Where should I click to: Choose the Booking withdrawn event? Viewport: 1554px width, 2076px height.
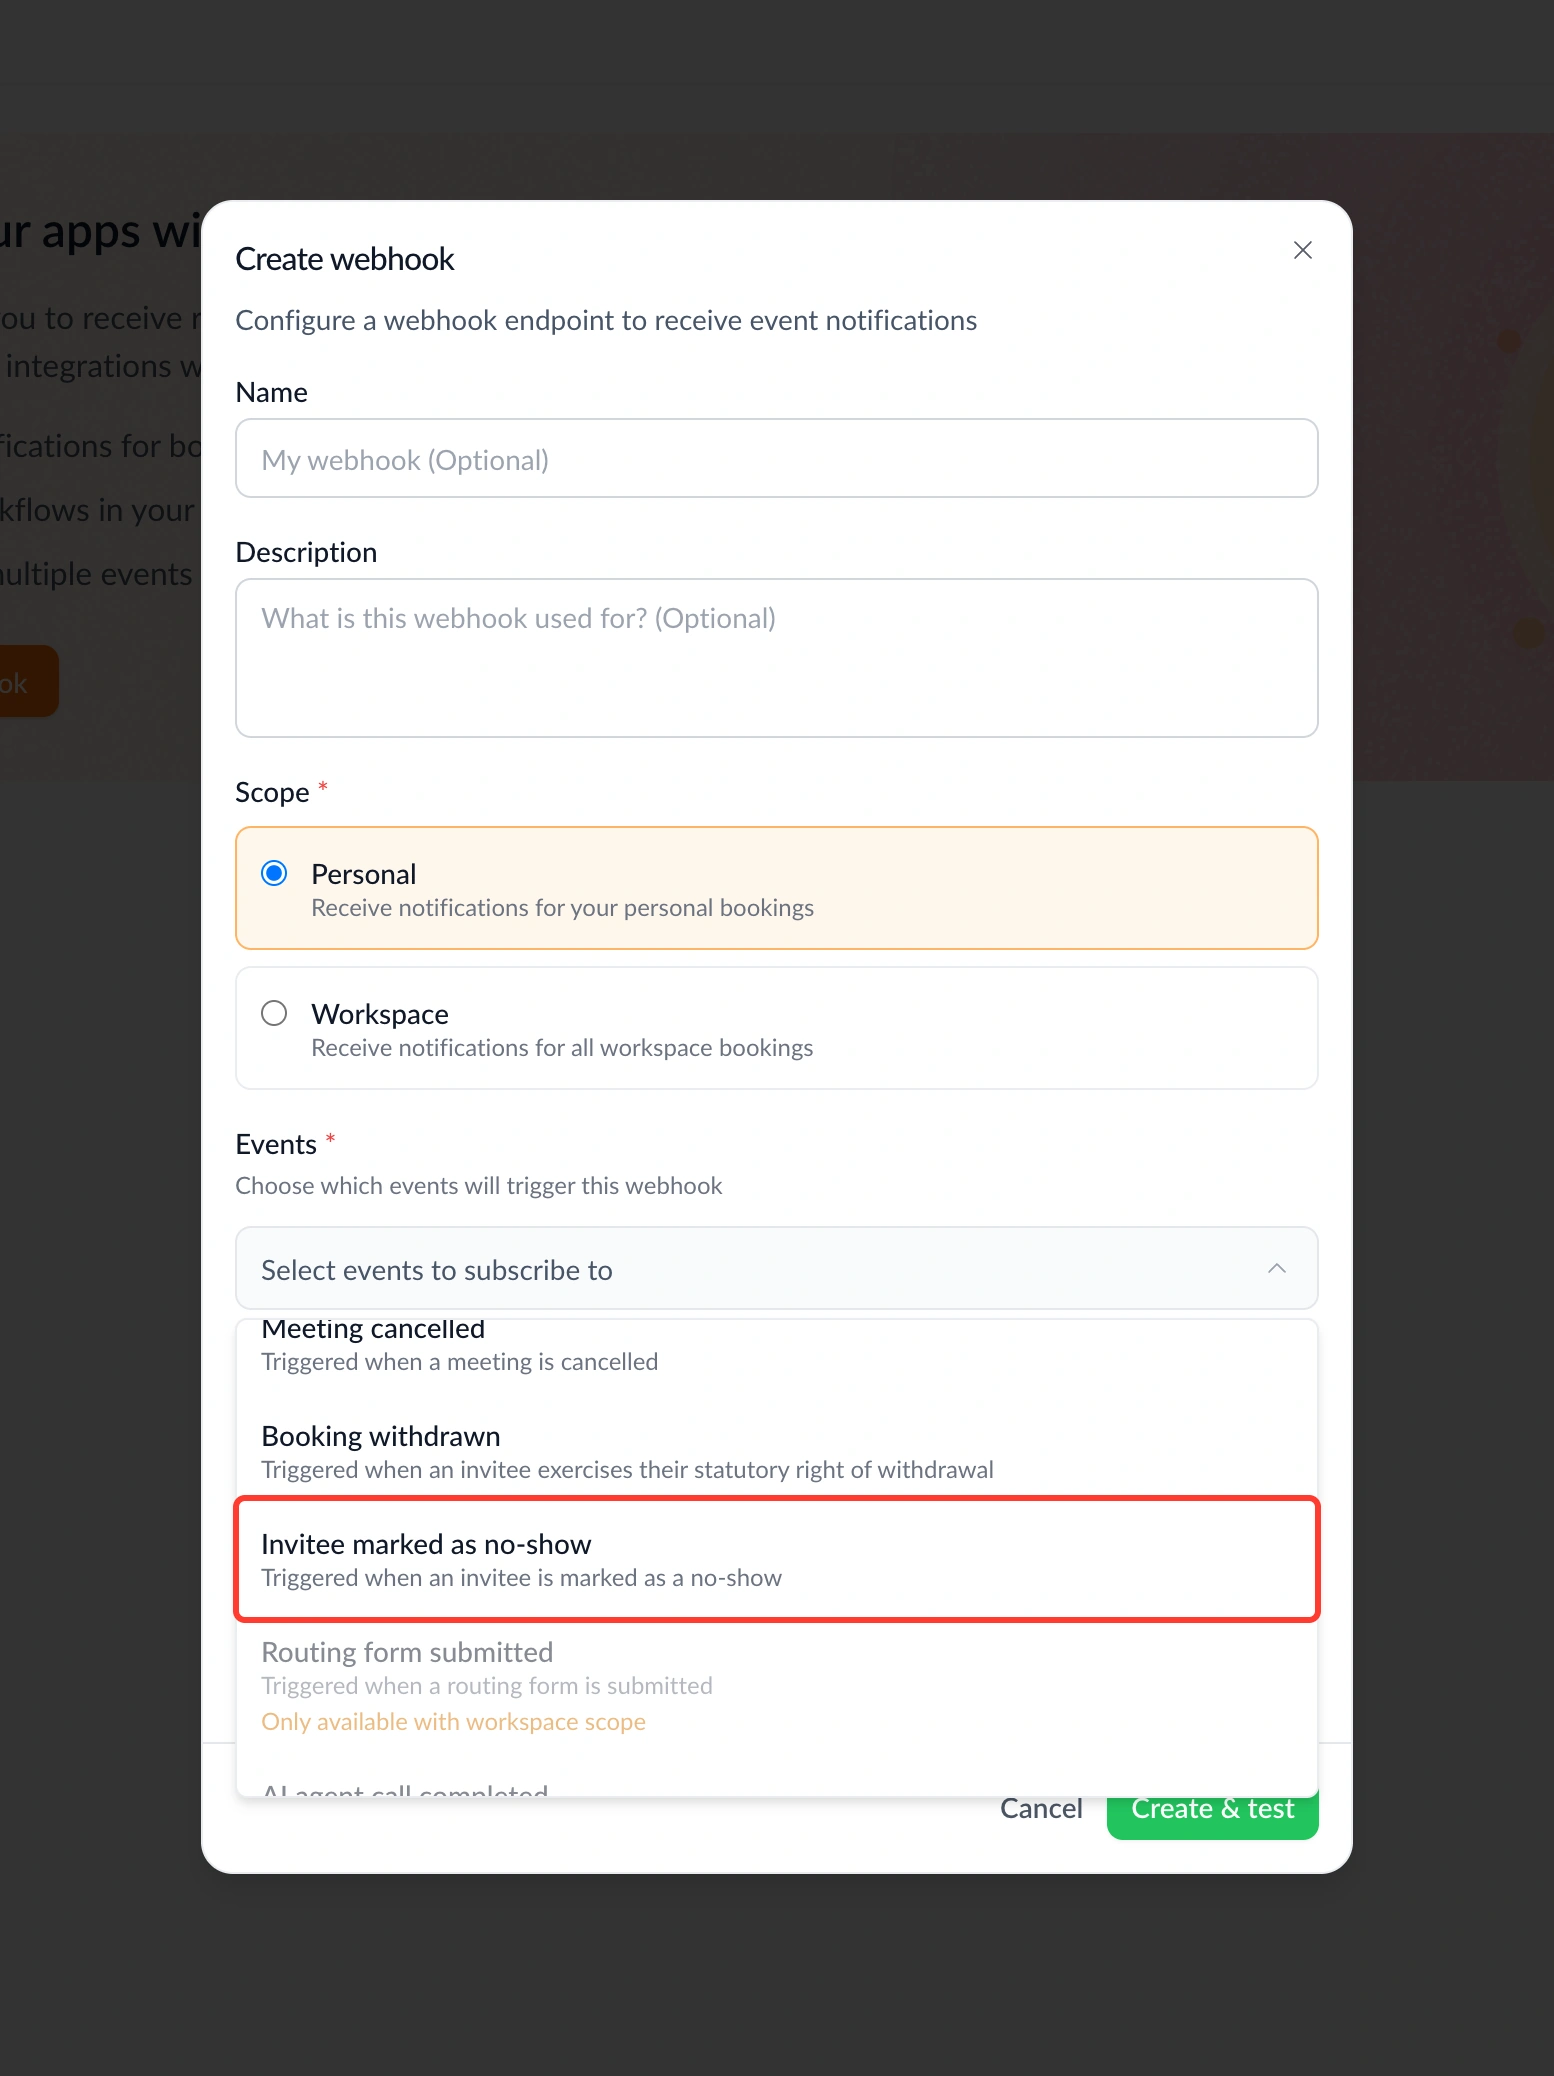point(777,1452)
